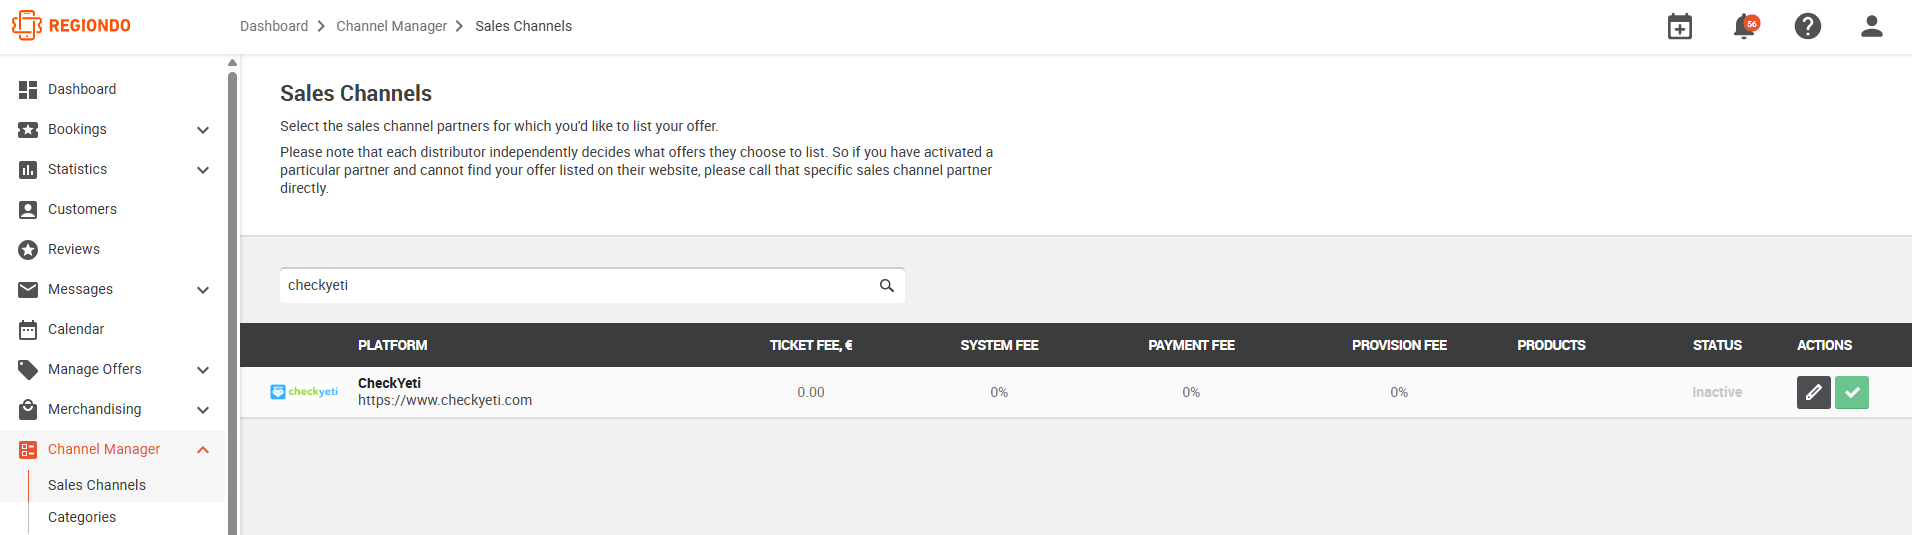Activate CheckYeti with the green checkmark
Viewport: 1912px width, 535px height.
(x=1852, y=392)
